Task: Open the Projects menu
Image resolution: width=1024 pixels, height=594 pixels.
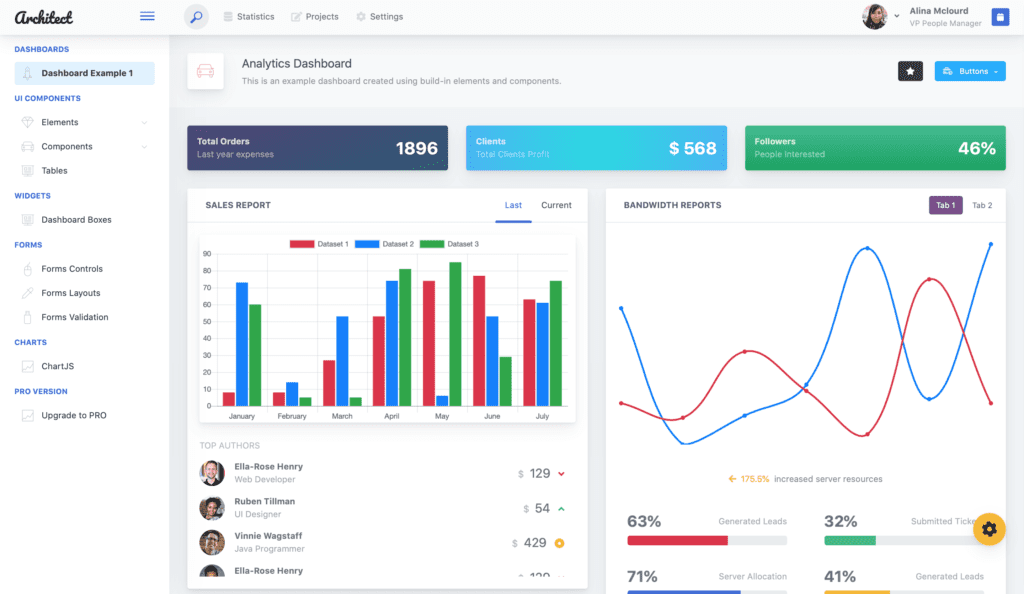Action: (315, 17)
